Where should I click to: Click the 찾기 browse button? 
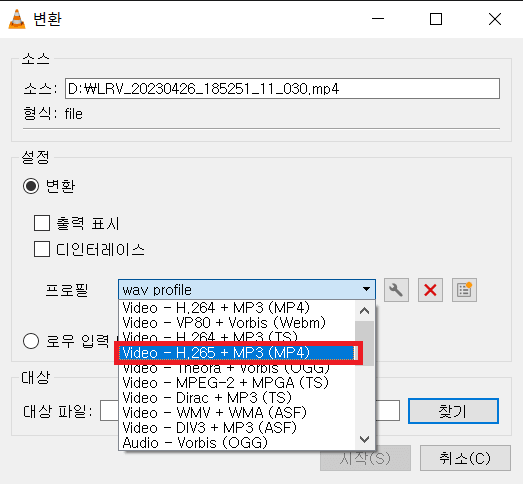point(453,411)
